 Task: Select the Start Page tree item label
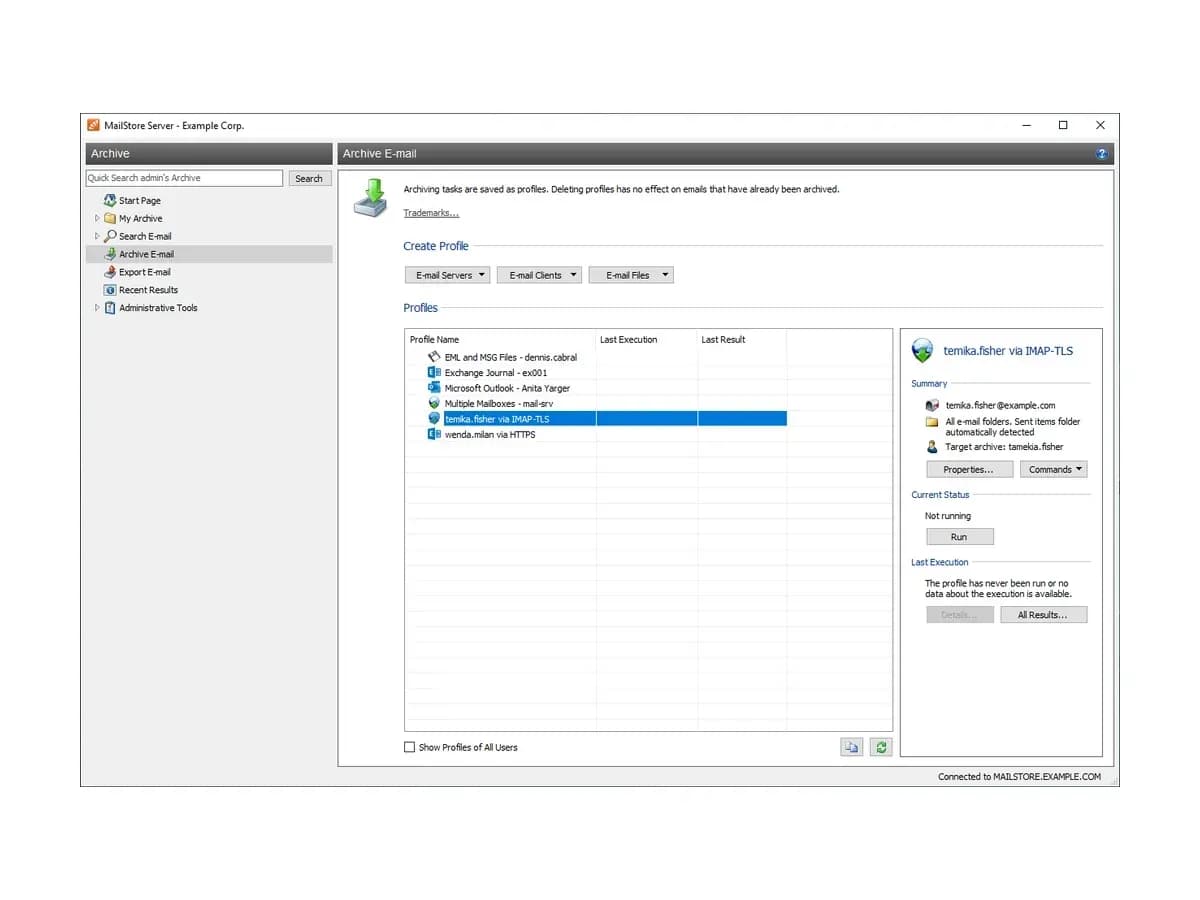click(x=140, y=201)
